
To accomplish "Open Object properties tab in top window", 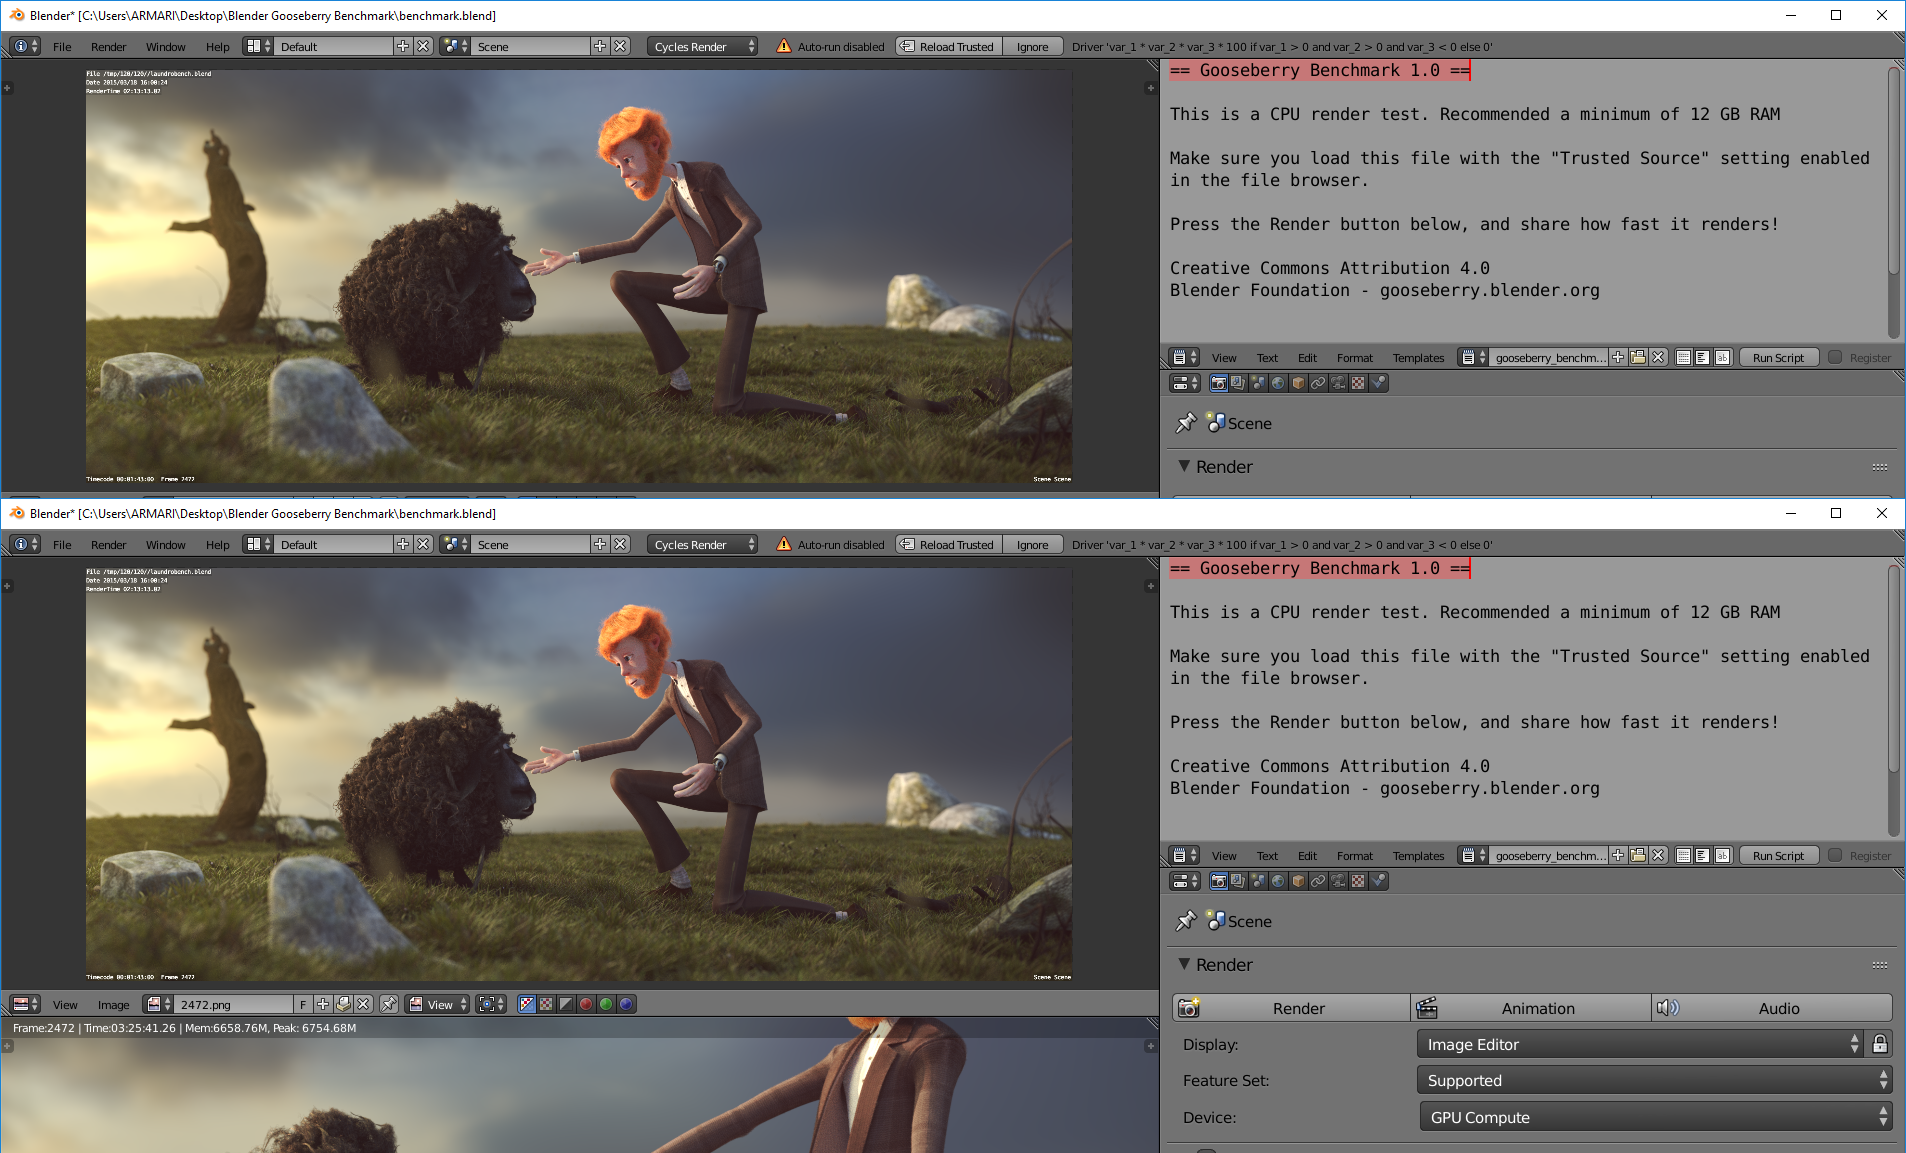I will point(1298,383).
